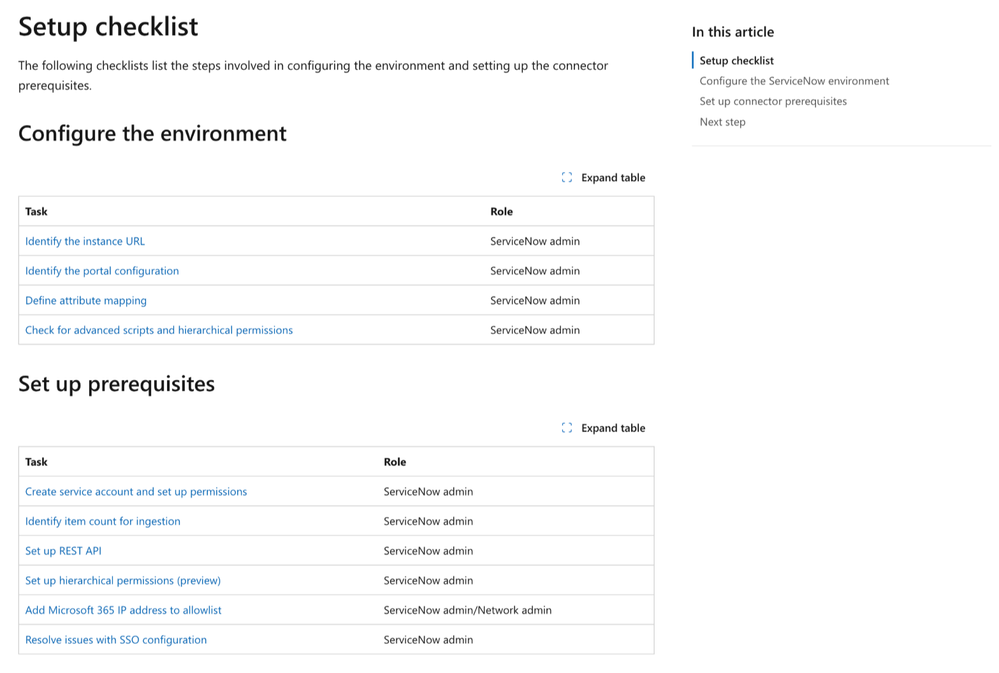
Task: Expand table under Configure the environment
Action: (612, 178)
